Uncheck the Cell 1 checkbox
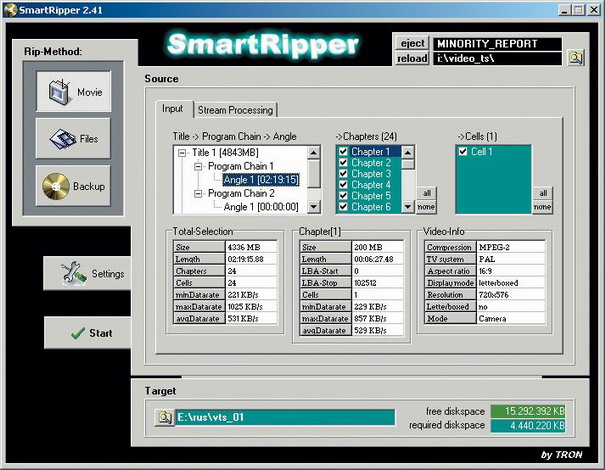 click(462, 152)
